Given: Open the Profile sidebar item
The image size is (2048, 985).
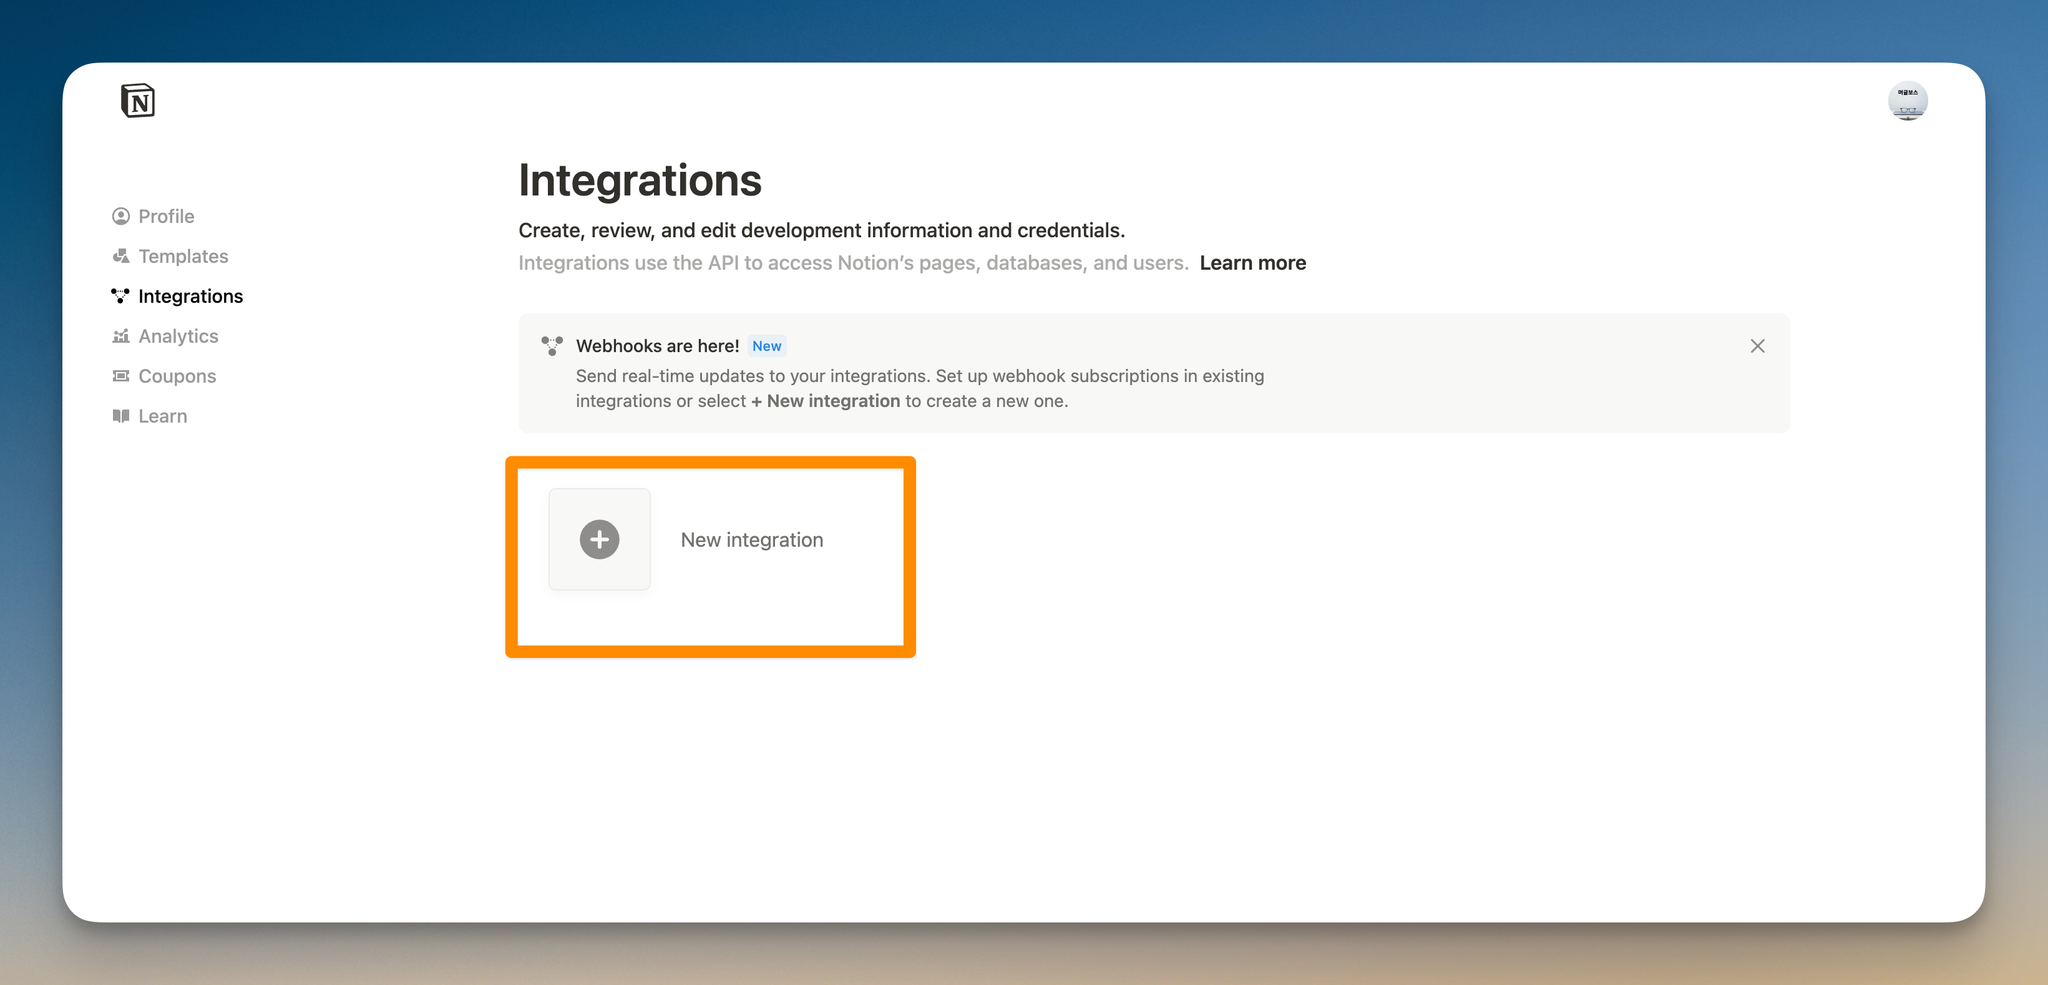Looking at the screenshot, I should click(x=154, y=216).
